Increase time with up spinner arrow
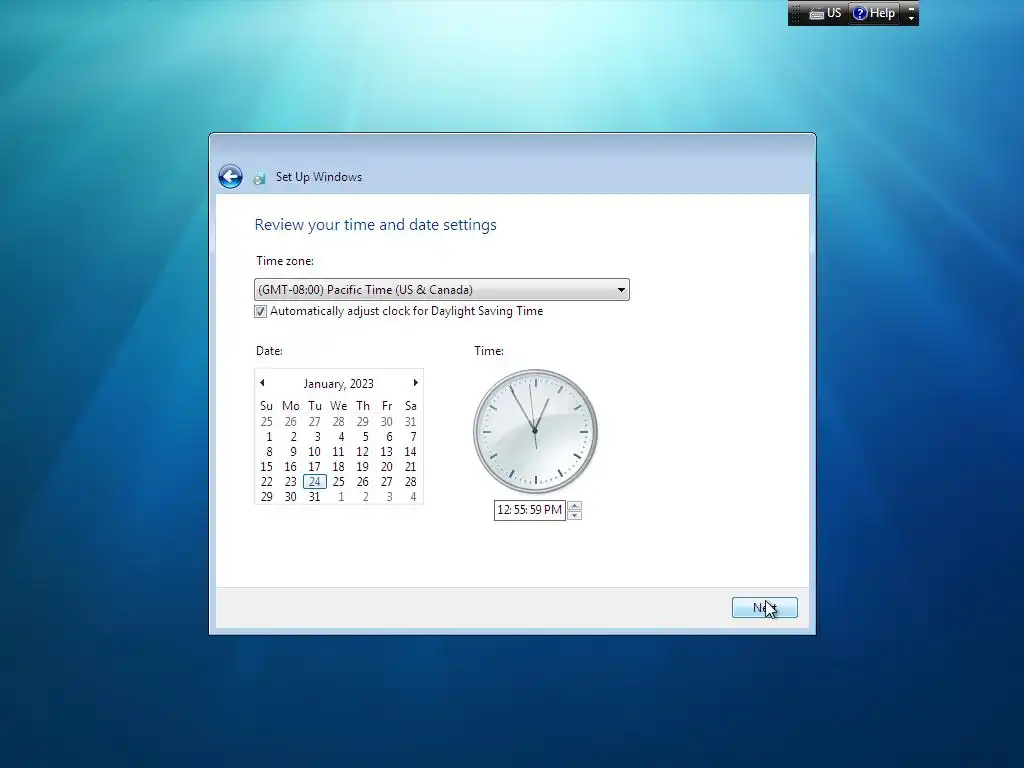Image resolution: width=1024 pixels, height=768 pixels. click(575, 505)
